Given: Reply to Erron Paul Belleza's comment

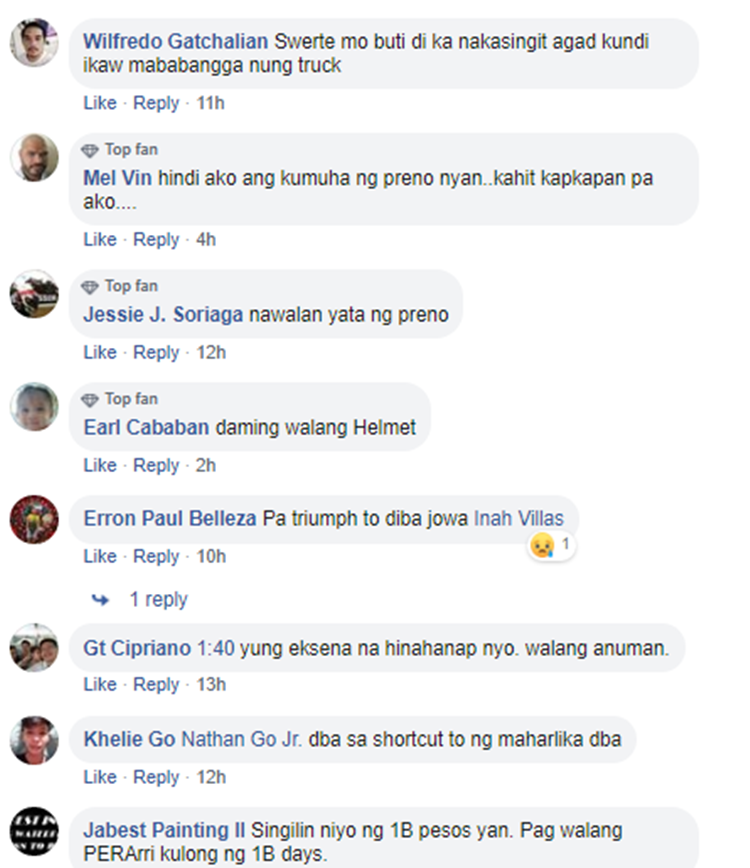Looking at the screenshot, I should pos(156,556).
